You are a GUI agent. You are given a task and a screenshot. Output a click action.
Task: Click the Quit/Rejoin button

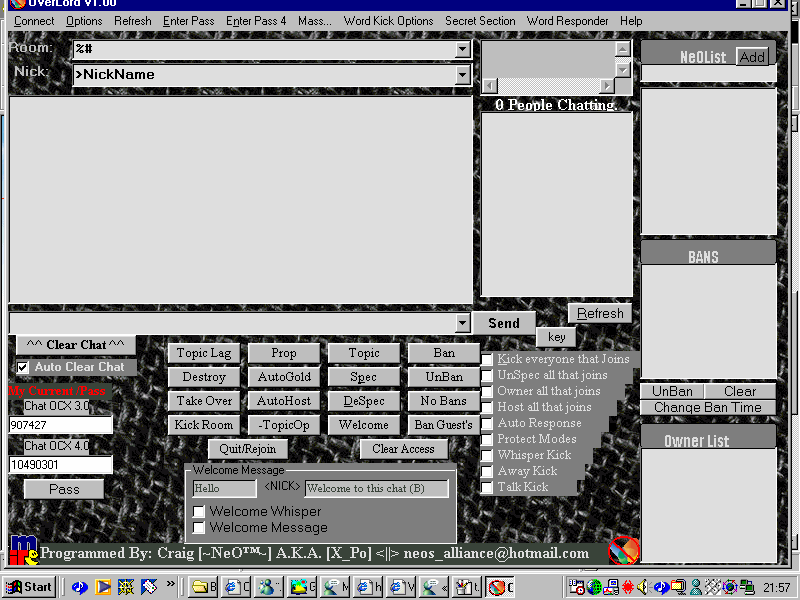coord(247,449)
